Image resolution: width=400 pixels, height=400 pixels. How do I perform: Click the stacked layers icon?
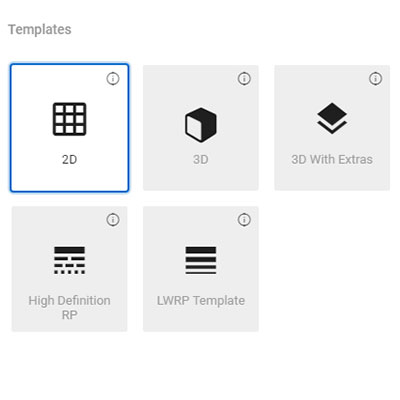(x=332, y=118)
